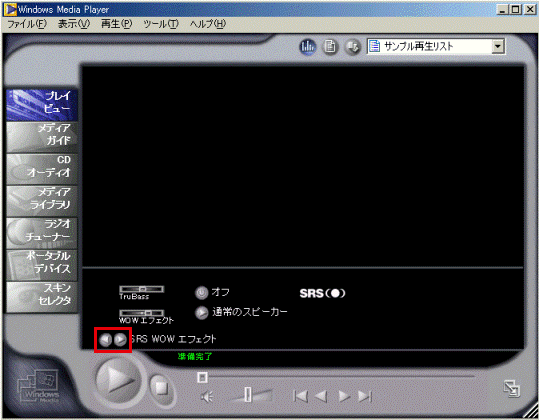Show previous settings panel with left arrow

tap(105, 340)
